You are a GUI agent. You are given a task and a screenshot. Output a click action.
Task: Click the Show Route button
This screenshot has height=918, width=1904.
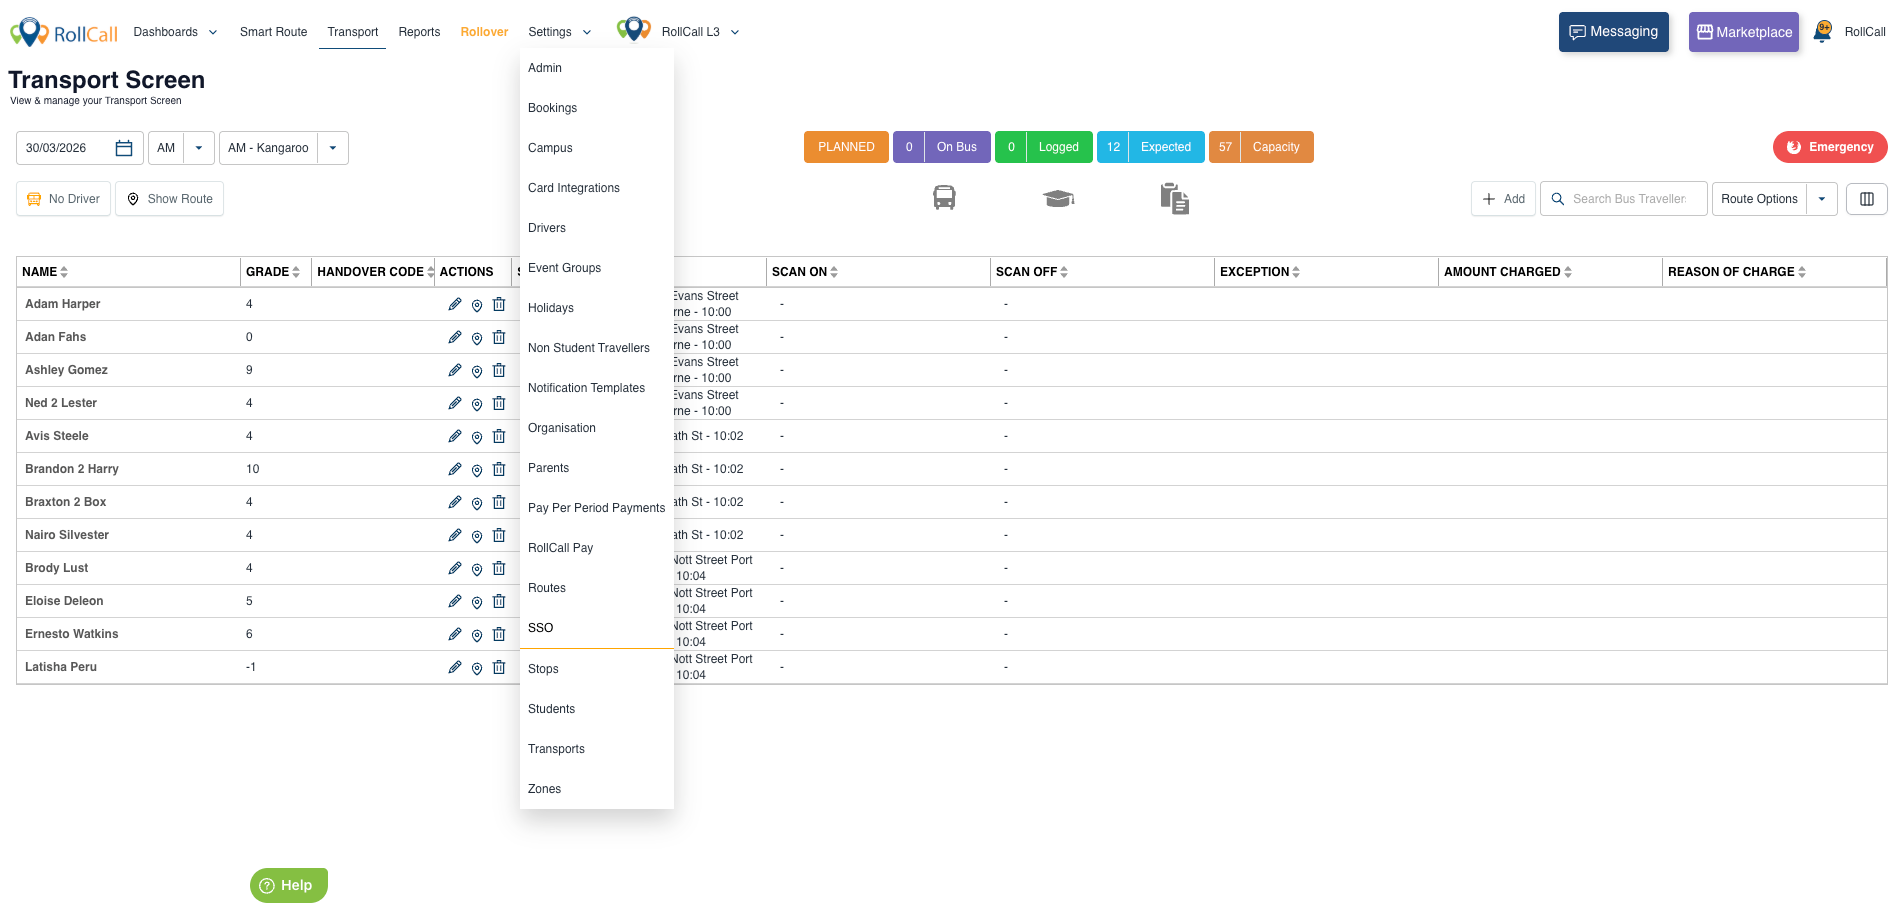coord(169,199)
